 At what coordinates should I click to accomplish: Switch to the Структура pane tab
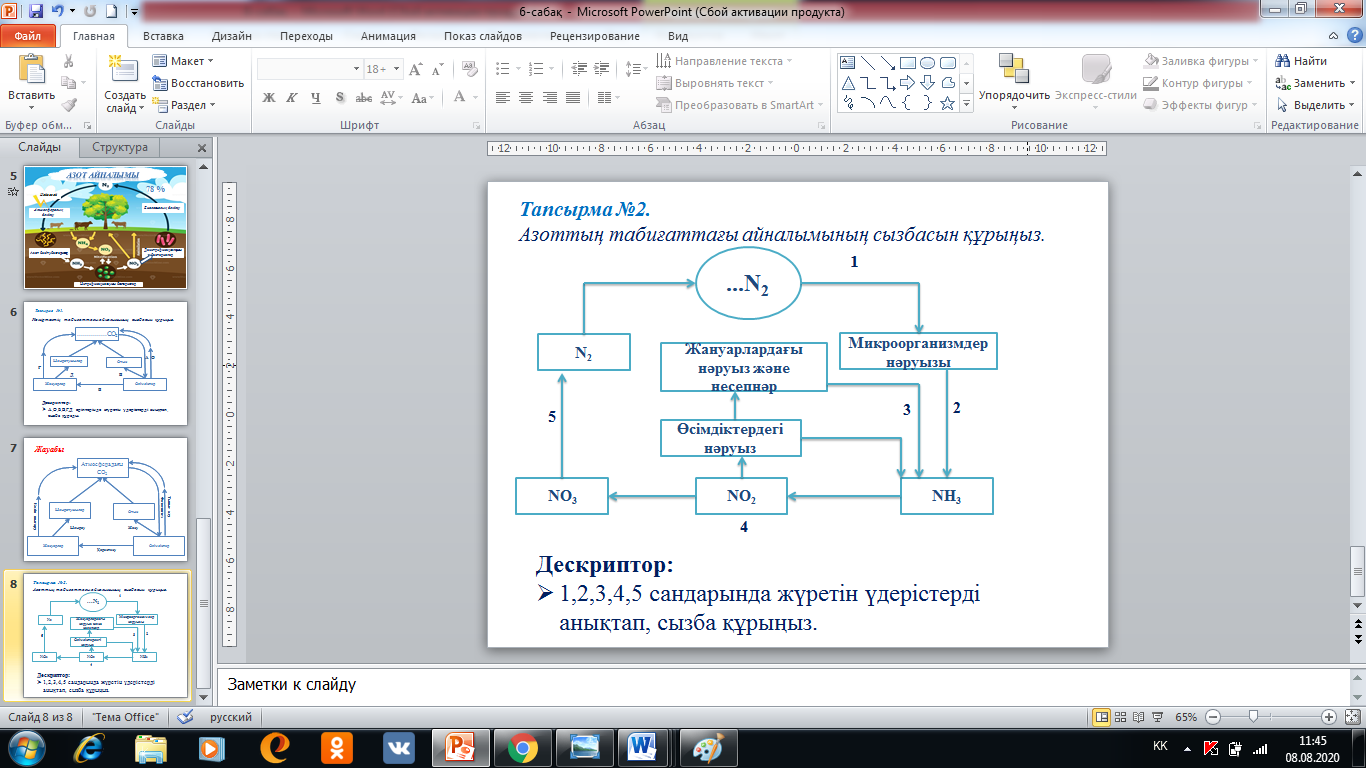[120, 147]
